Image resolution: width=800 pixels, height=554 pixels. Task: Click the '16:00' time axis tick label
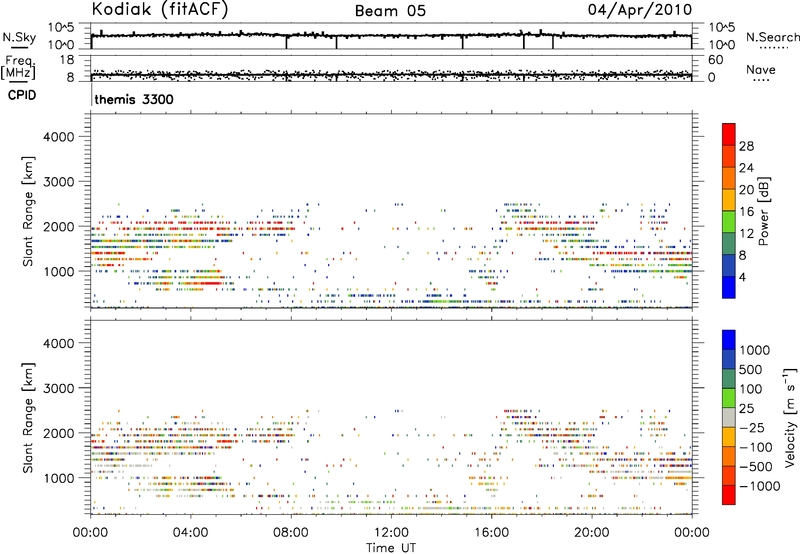point(491,533)
